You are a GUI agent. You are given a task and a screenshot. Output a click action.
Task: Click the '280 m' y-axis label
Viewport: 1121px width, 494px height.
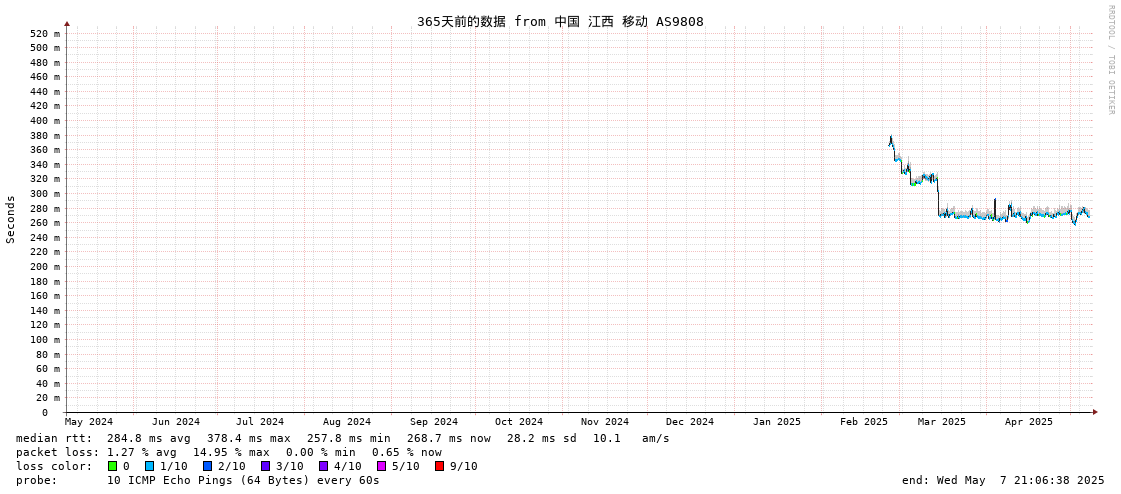46,208
